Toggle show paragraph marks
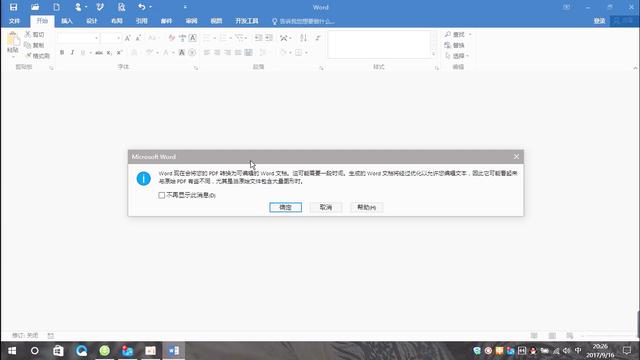Viewport: 640px width, 360px height. click(318, 38)
